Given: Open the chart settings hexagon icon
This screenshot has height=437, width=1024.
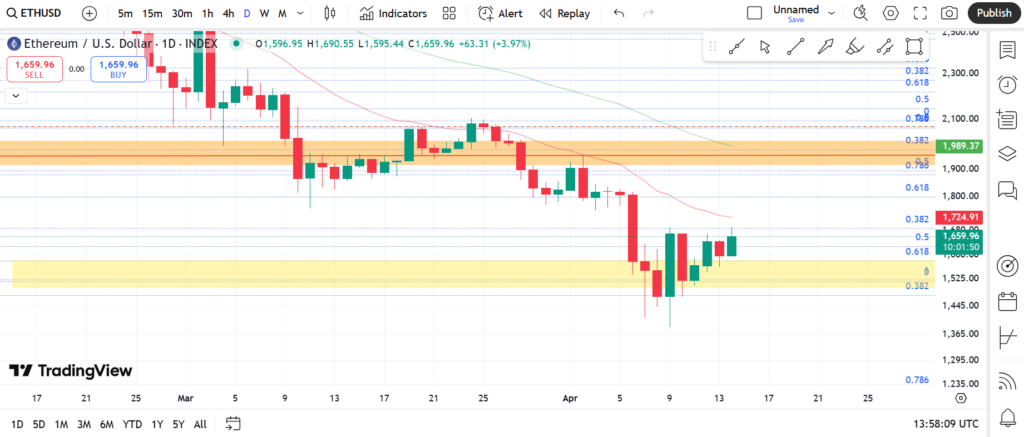Looking at the screenshot, I should tap(890, 13).
